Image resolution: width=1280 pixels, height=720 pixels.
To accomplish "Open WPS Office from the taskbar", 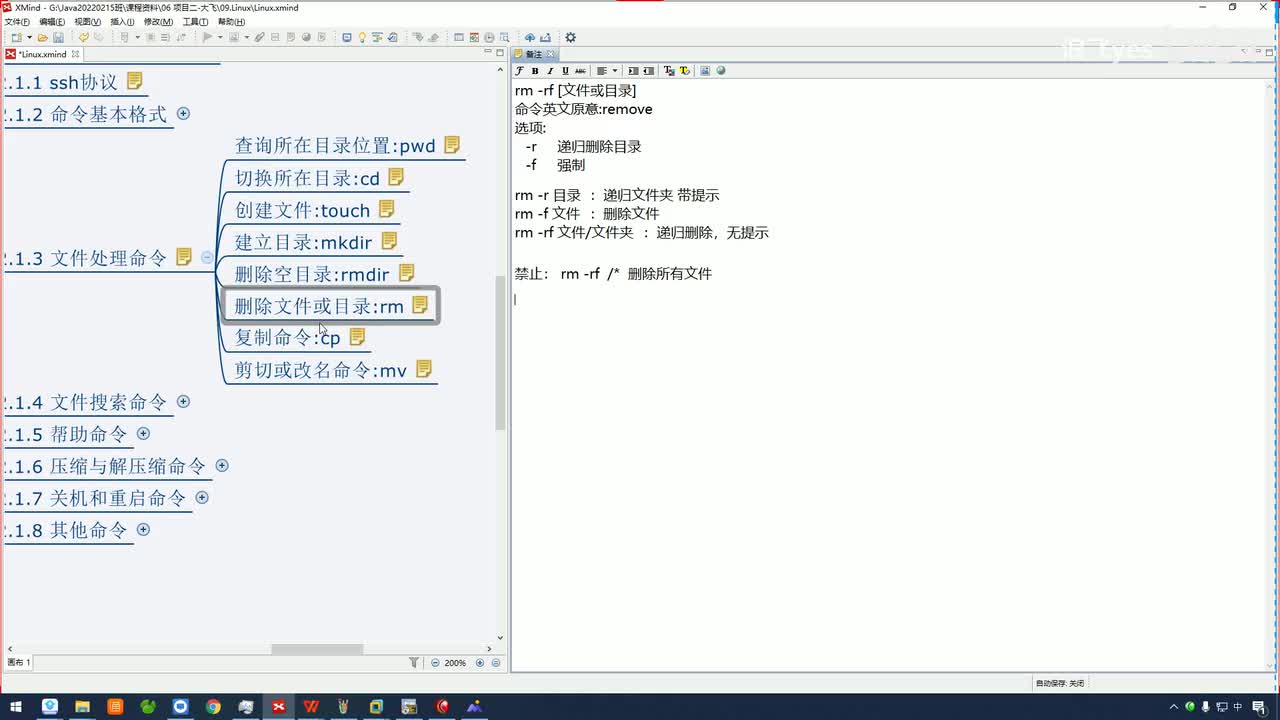I will [311, 707].
